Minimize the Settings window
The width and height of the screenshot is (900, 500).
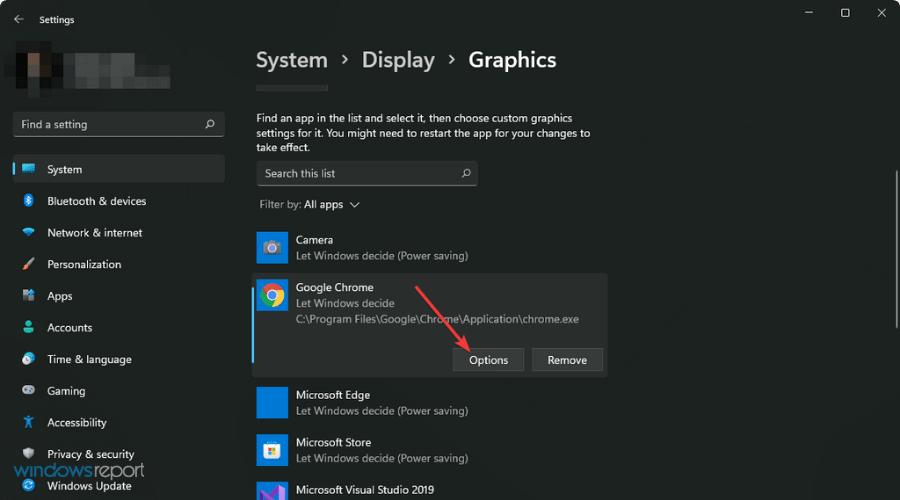tap(809, 13)
